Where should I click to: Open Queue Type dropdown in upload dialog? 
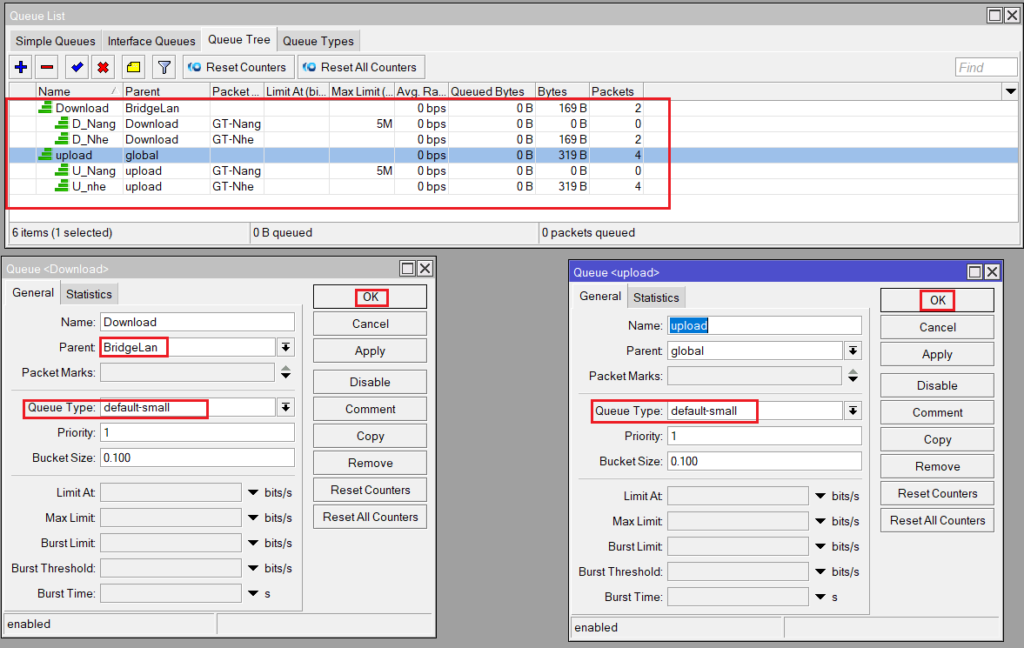[x=853, y=411]
